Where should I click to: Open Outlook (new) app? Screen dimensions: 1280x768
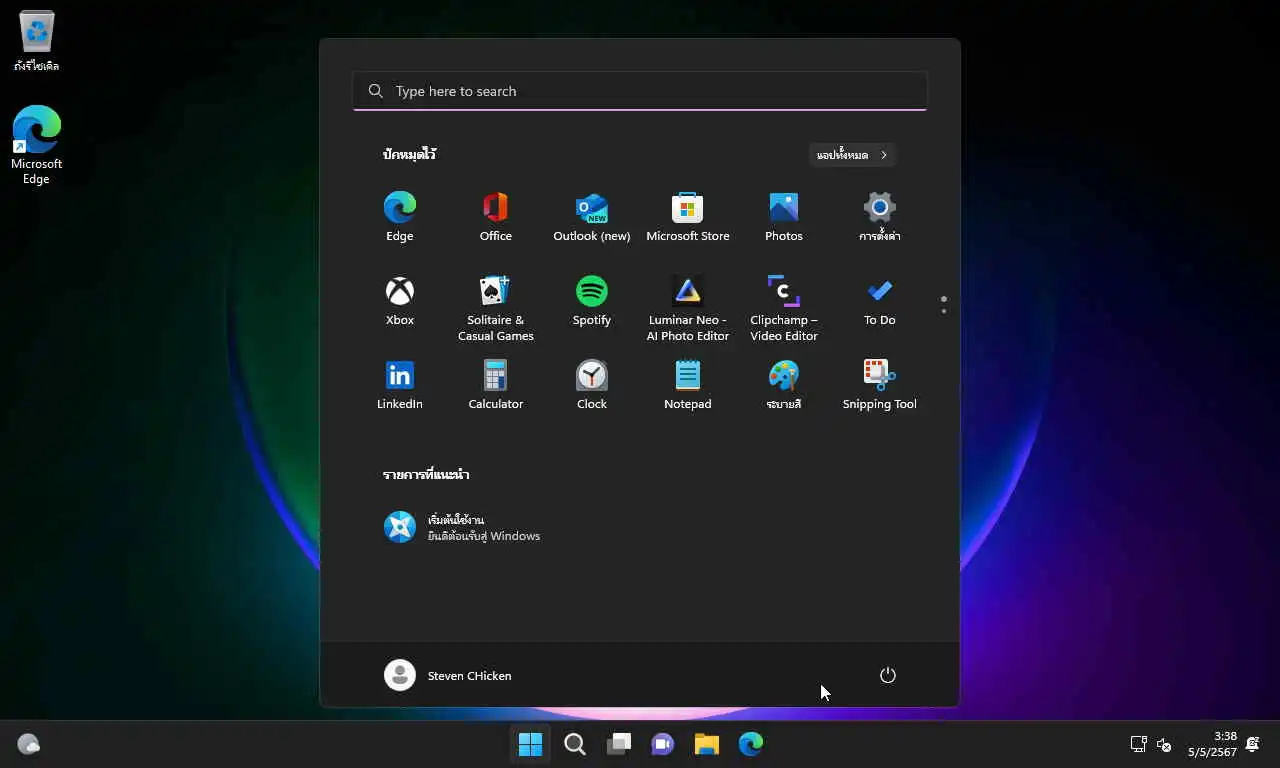pos(591,217)
